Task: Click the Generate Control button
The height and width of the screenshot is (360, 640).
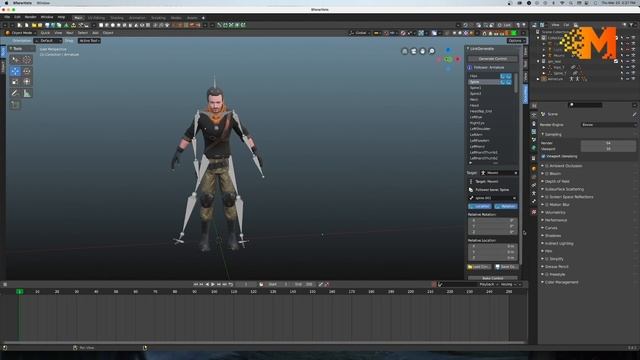Action: click(493, 59)
